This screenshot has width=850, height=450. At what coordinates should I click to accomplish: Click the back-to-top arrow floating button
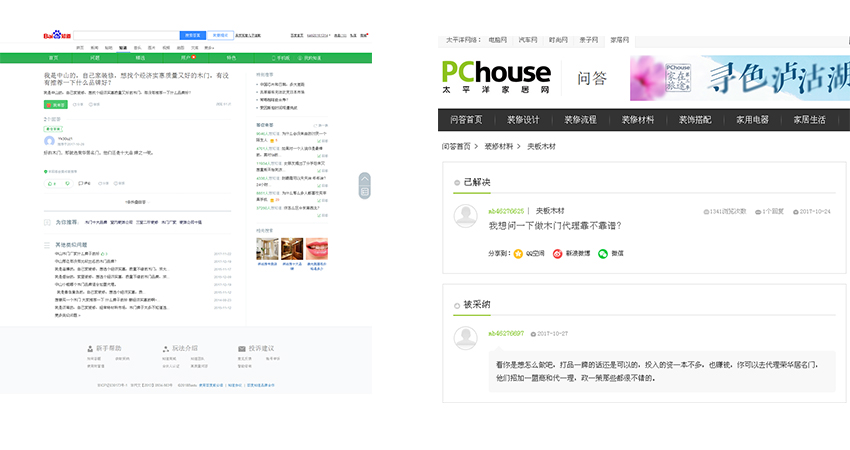365,179
